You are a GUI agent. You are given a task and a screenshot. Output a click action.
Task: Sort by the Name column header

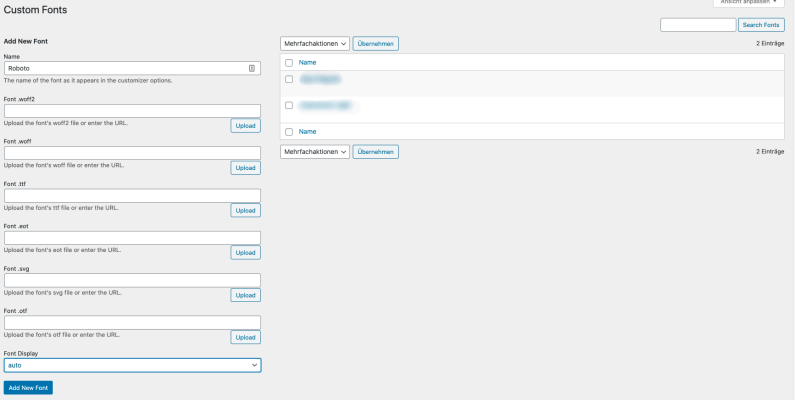click(x=308, y=62)
